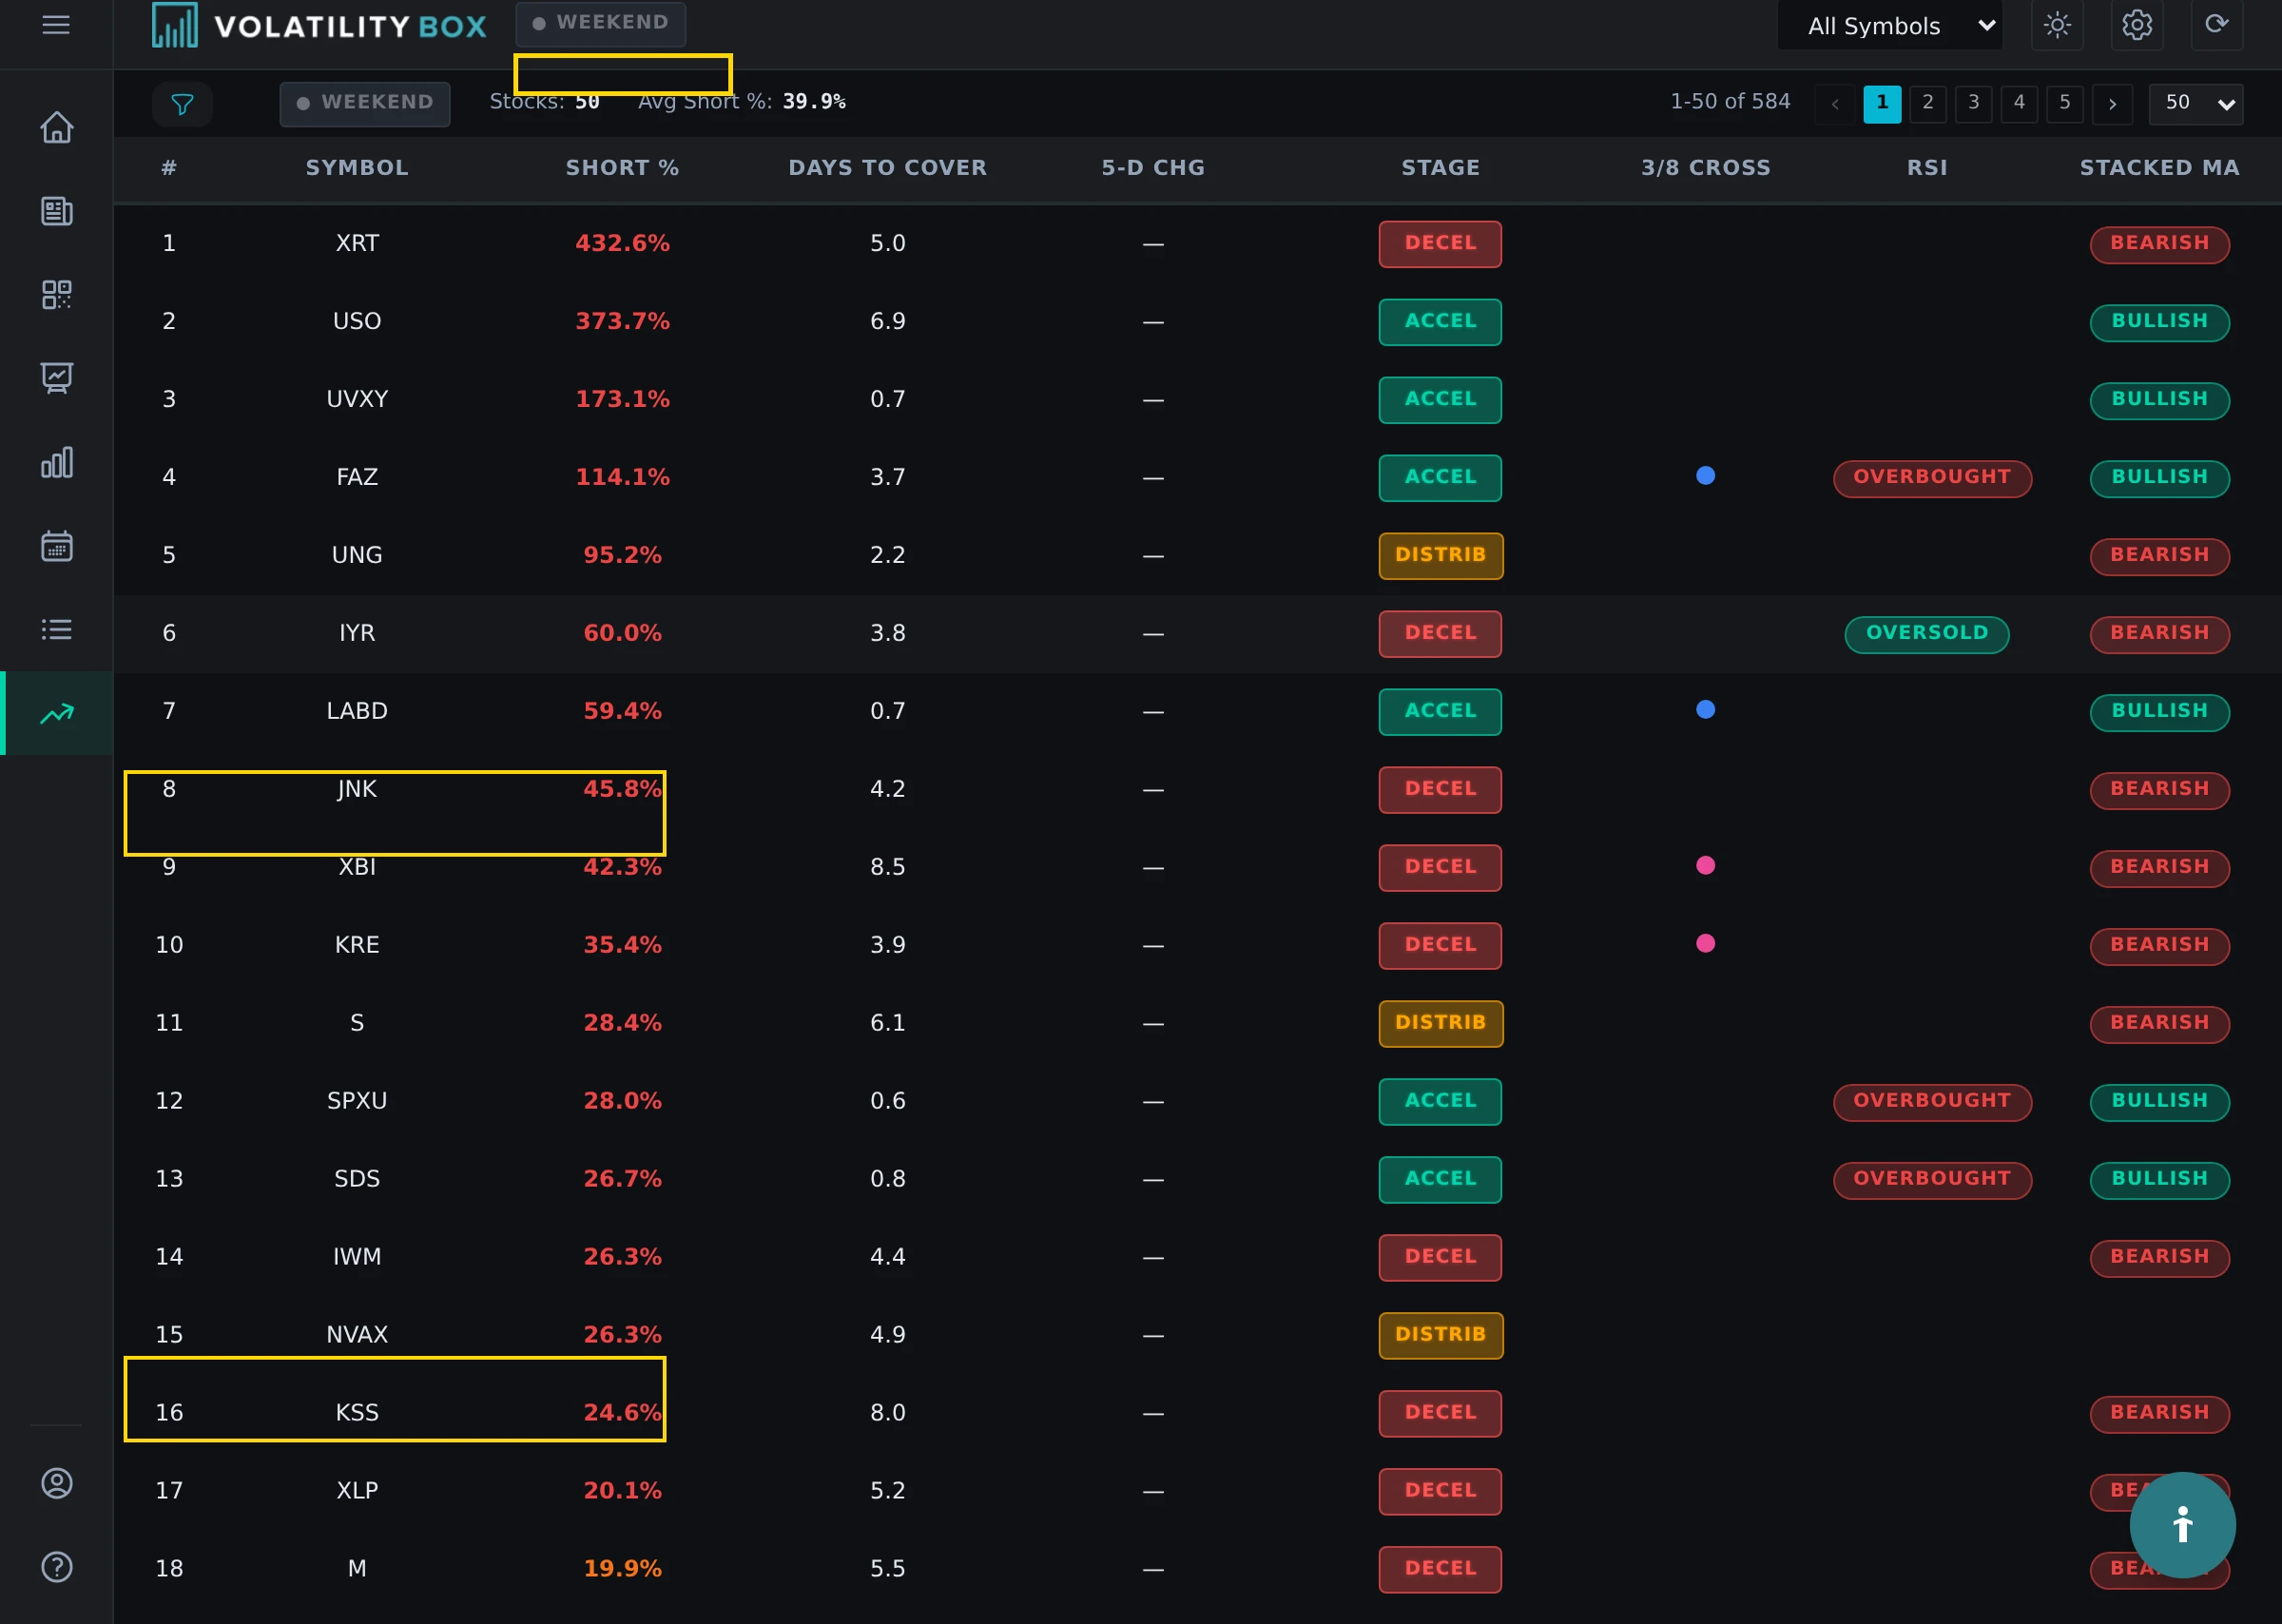Click the pink 3/8 cross dot for XBI
The image size is (2282, 1624).
(x=1706, y=866)
